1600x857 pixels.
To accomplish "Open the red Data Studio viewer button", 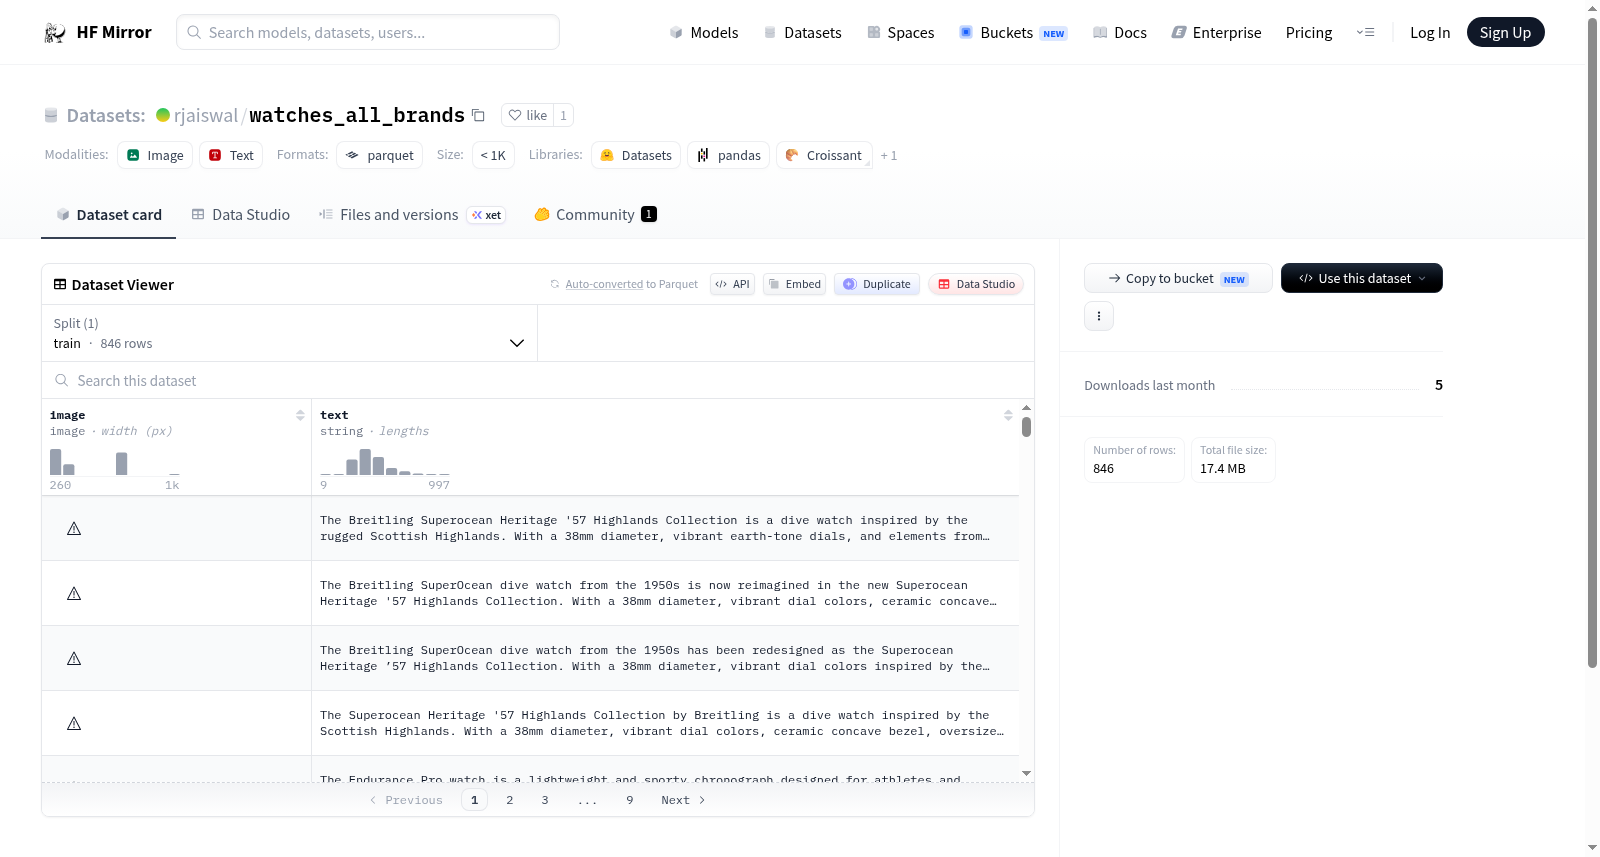I will (x=976, y=284).
